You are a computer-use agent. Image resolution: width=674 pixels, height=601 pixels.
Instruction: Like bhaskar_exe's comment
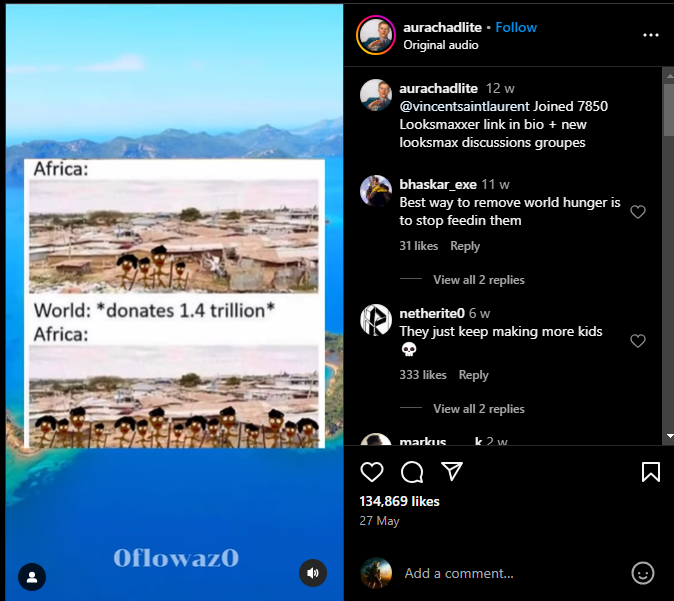coord(638,212)
